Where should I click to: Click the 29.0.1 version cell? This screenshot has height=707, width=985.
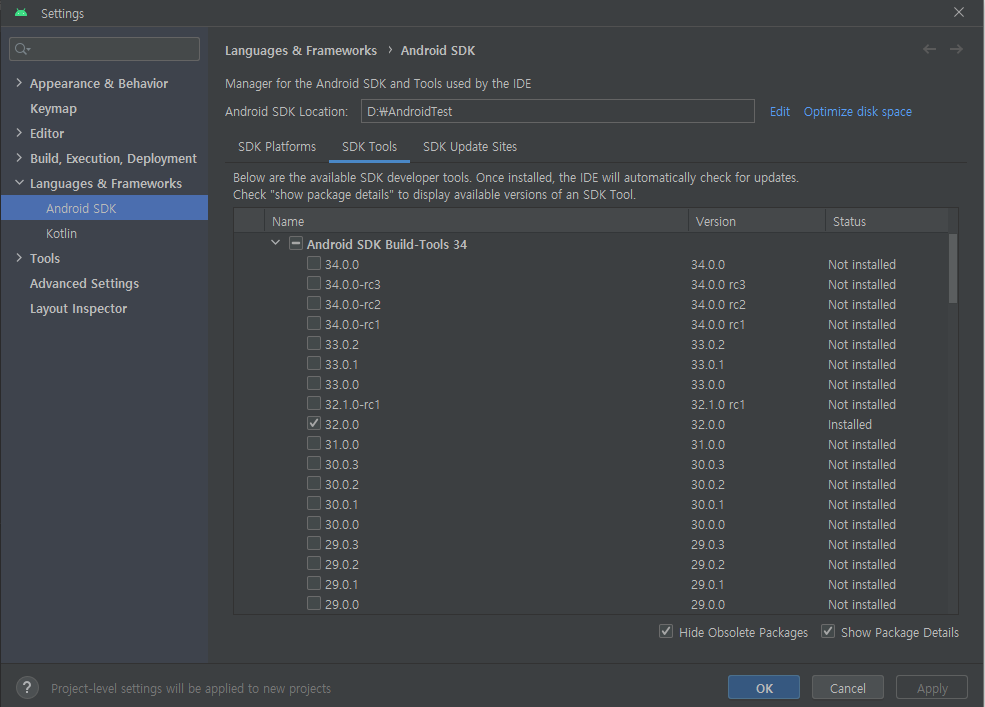707,584
